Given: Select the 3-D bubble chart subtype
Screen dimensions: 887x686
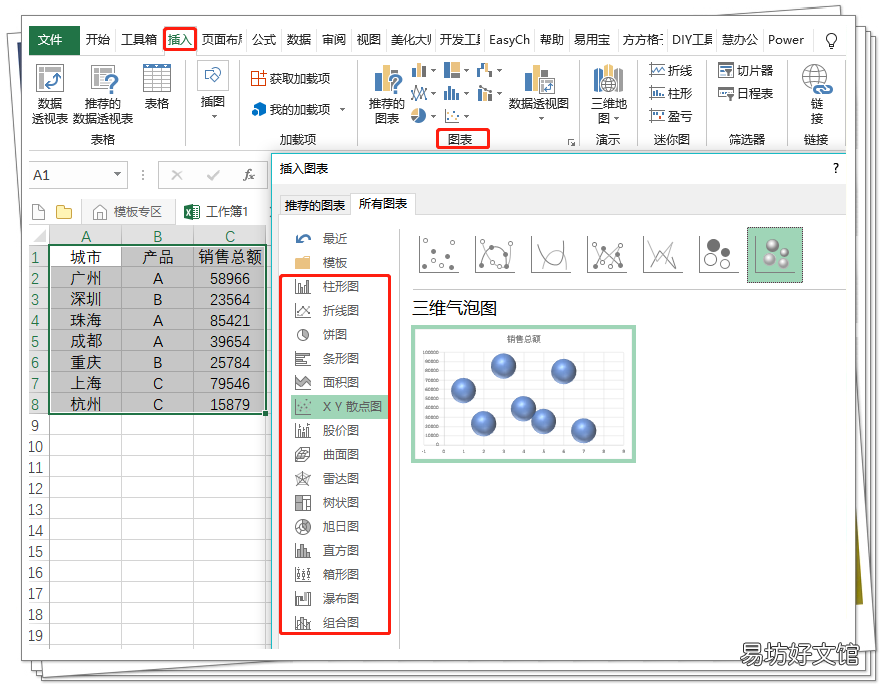Looking at the screenshot, I should pos(775,254).
